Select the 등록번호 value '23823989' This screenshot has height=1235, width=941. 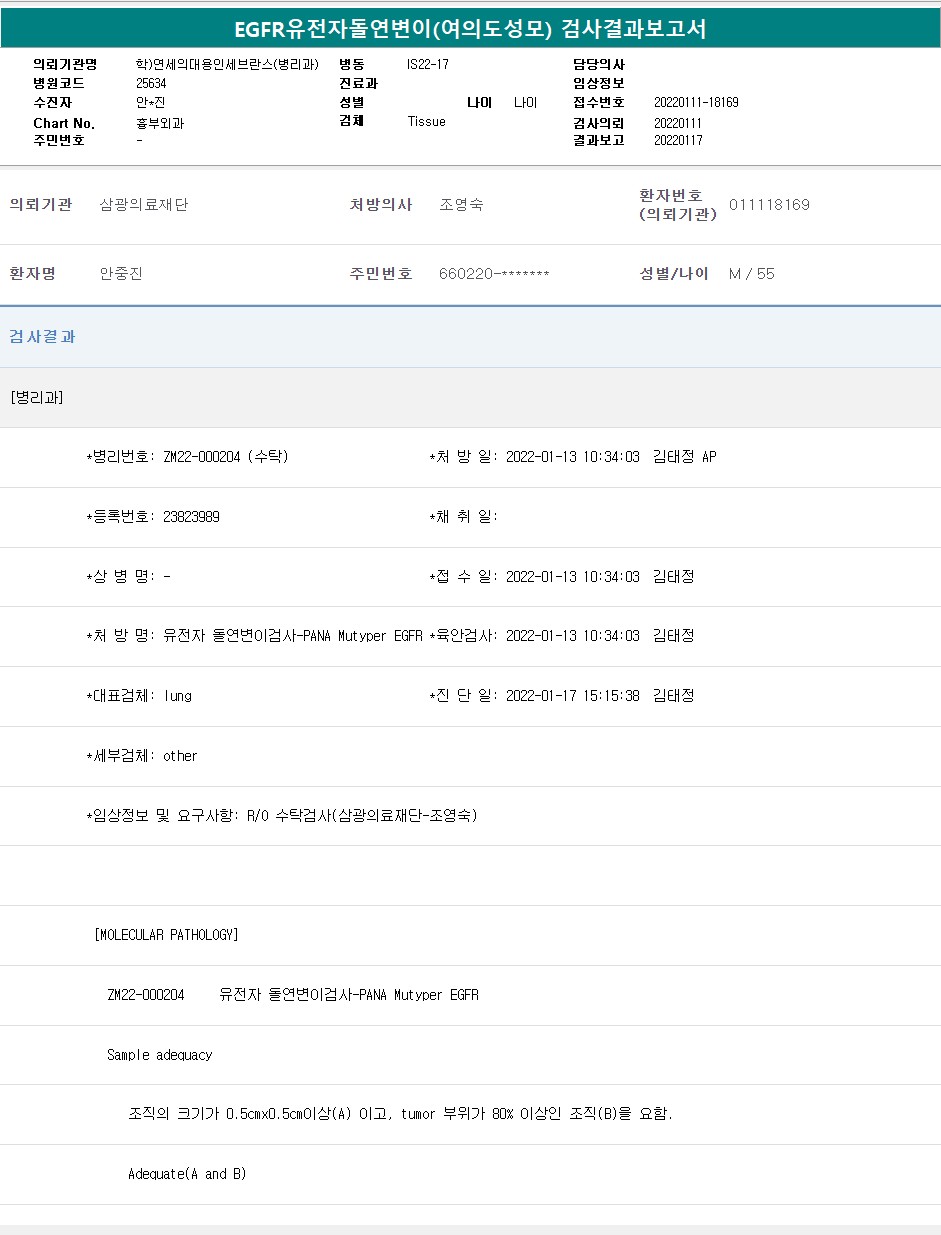[191, 517]
